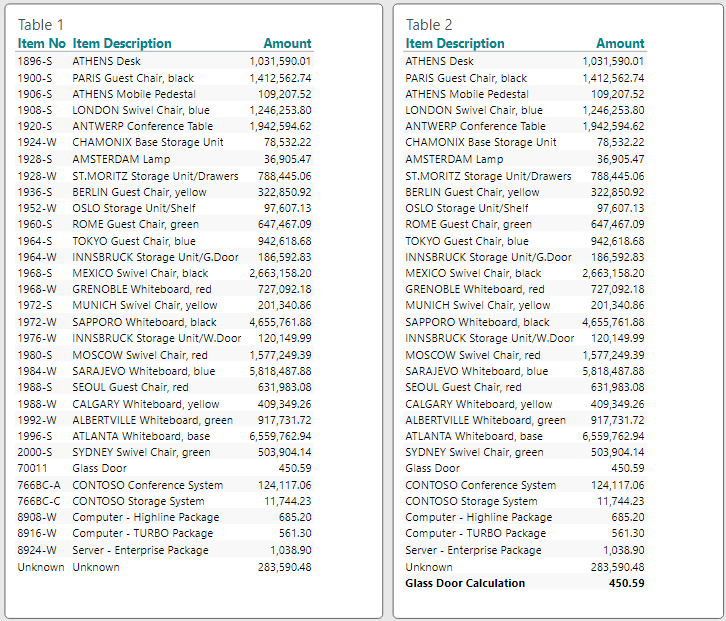Click ATHENS Desk in Table 2

[x=439, y=61]
